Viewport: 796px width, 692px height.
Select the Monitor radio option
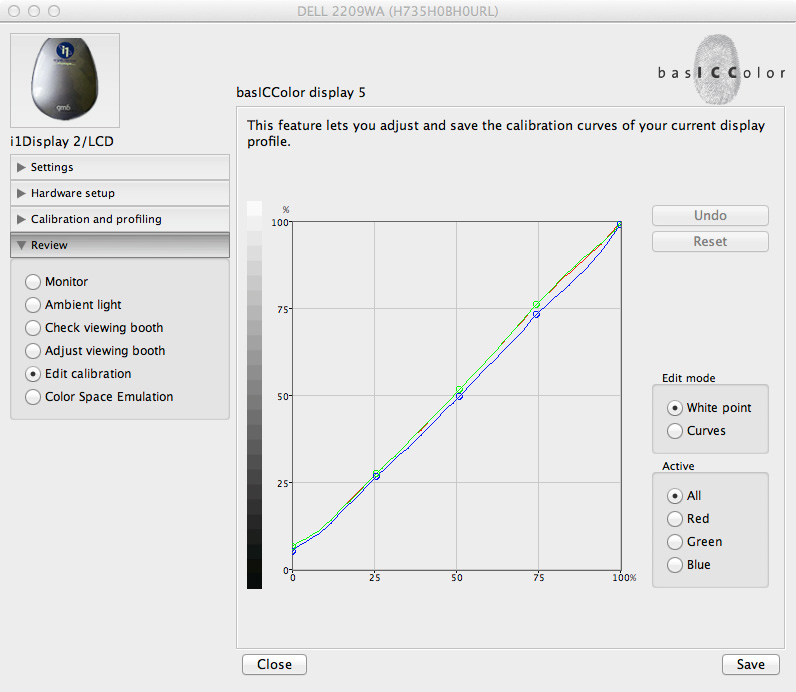[x=33, y=282]
